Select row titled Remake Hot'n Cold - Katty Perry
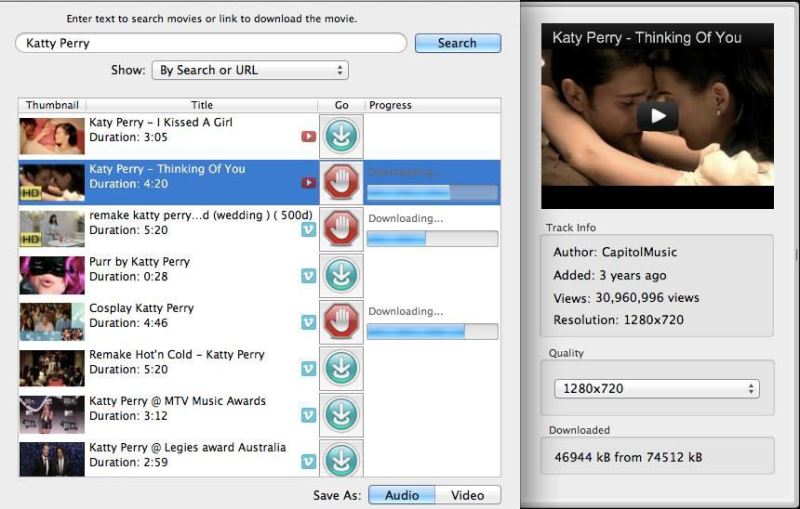This screenshot has height=509, width=800. click(177, 354)
